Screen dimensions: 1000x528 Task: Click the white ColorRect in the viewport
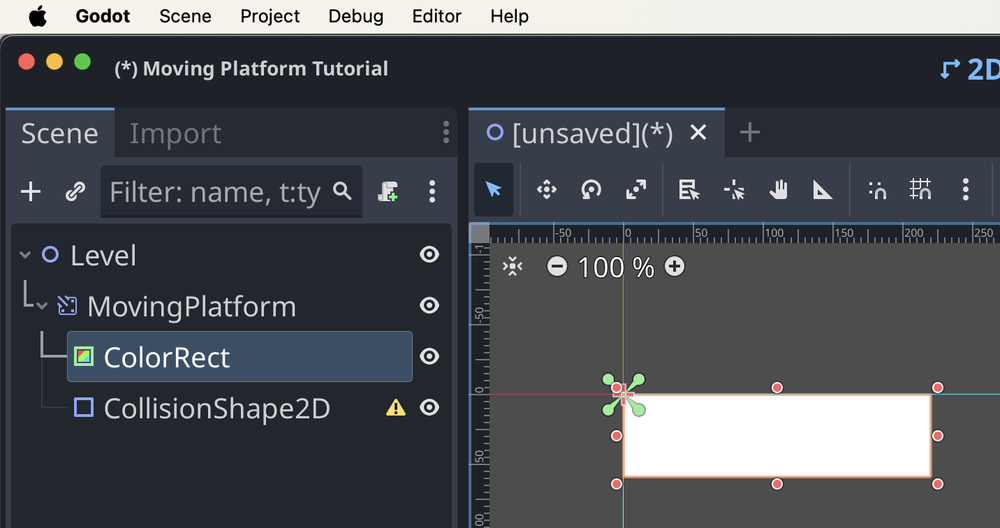[x=777, y=436]
